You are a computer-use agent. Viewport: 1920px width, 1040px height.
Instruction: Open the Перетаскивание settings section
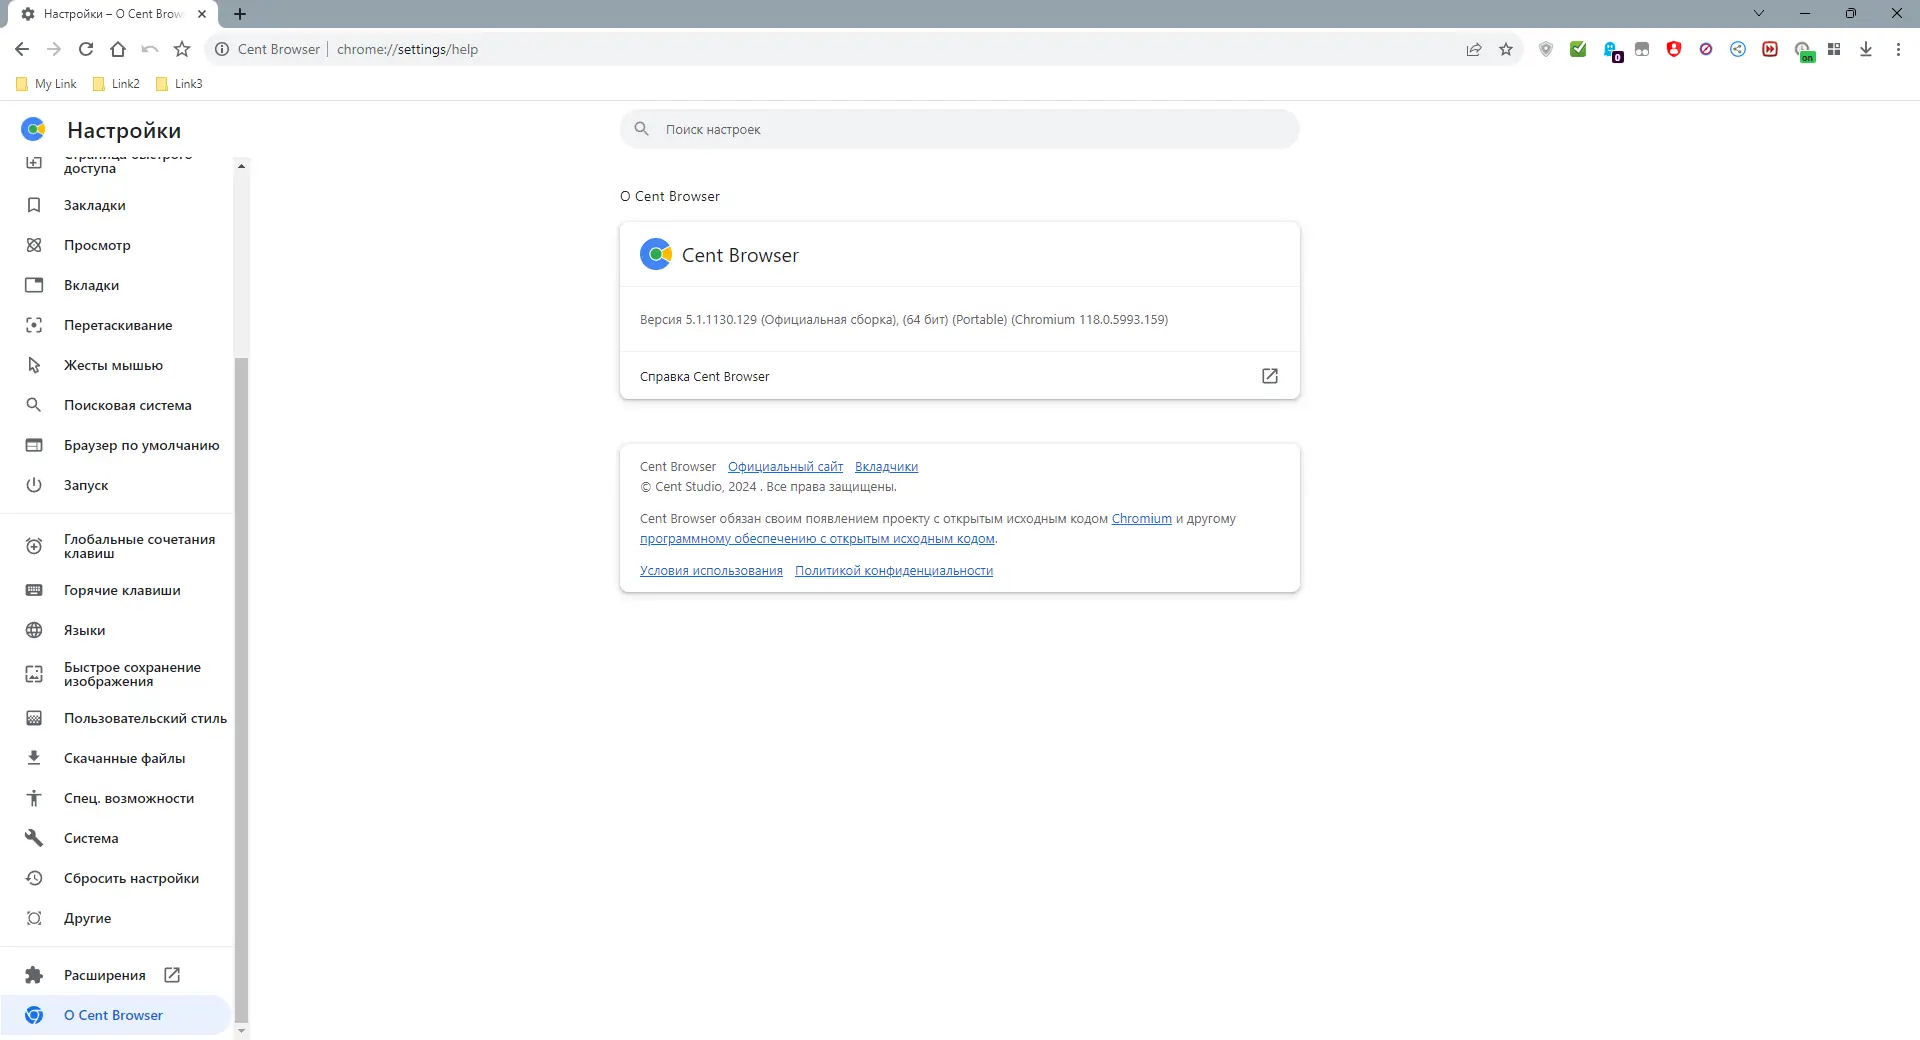click(116, 325)
